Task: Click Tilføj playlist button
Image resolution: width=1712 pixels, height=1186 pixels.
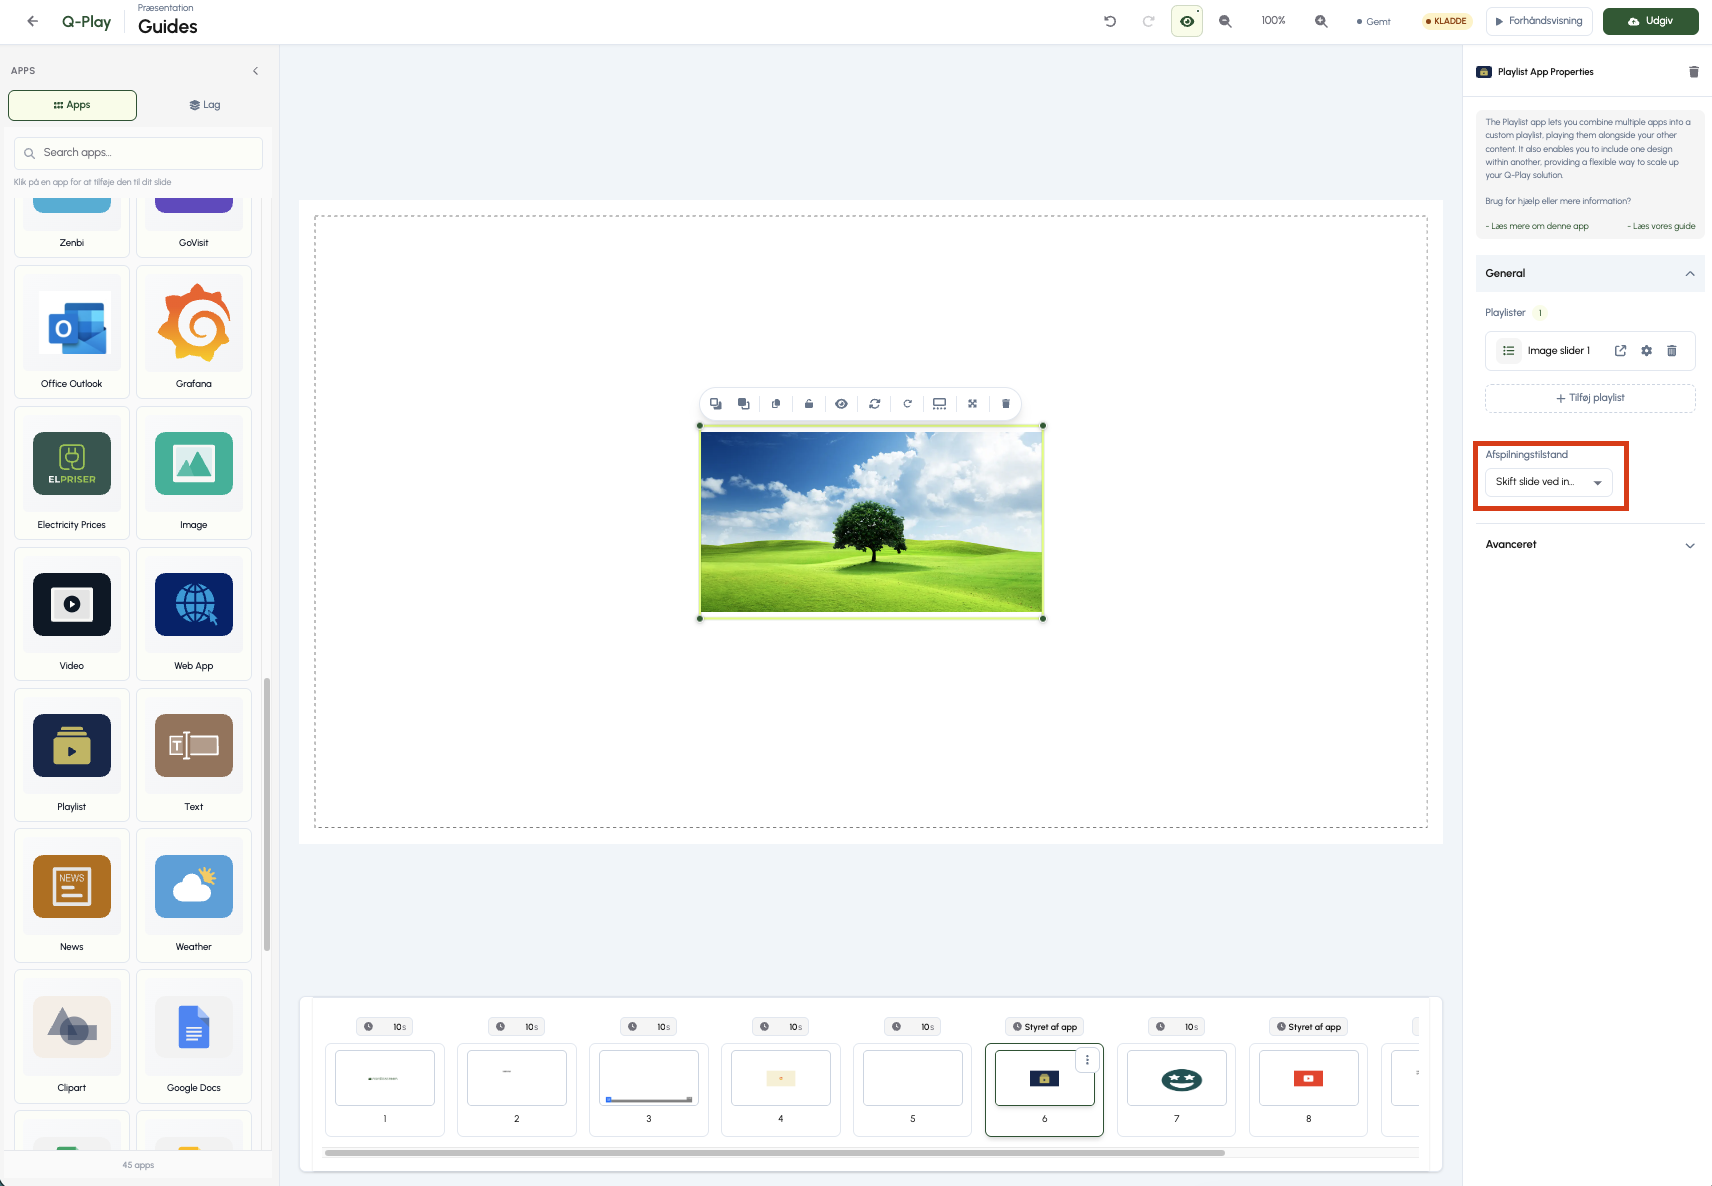Action: [x=1590, y=398]
